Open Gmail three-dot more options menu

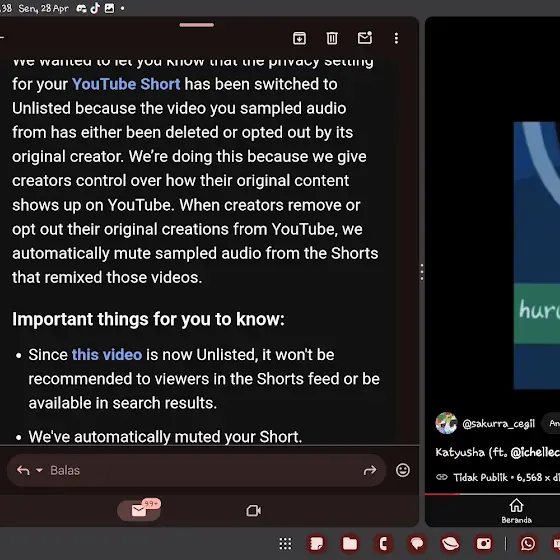396,38
